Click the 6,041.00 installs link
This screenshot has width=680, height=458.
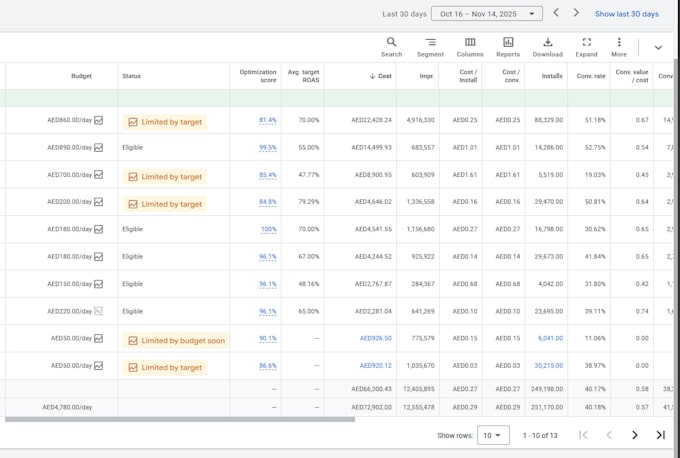click(x=550, y=338)
